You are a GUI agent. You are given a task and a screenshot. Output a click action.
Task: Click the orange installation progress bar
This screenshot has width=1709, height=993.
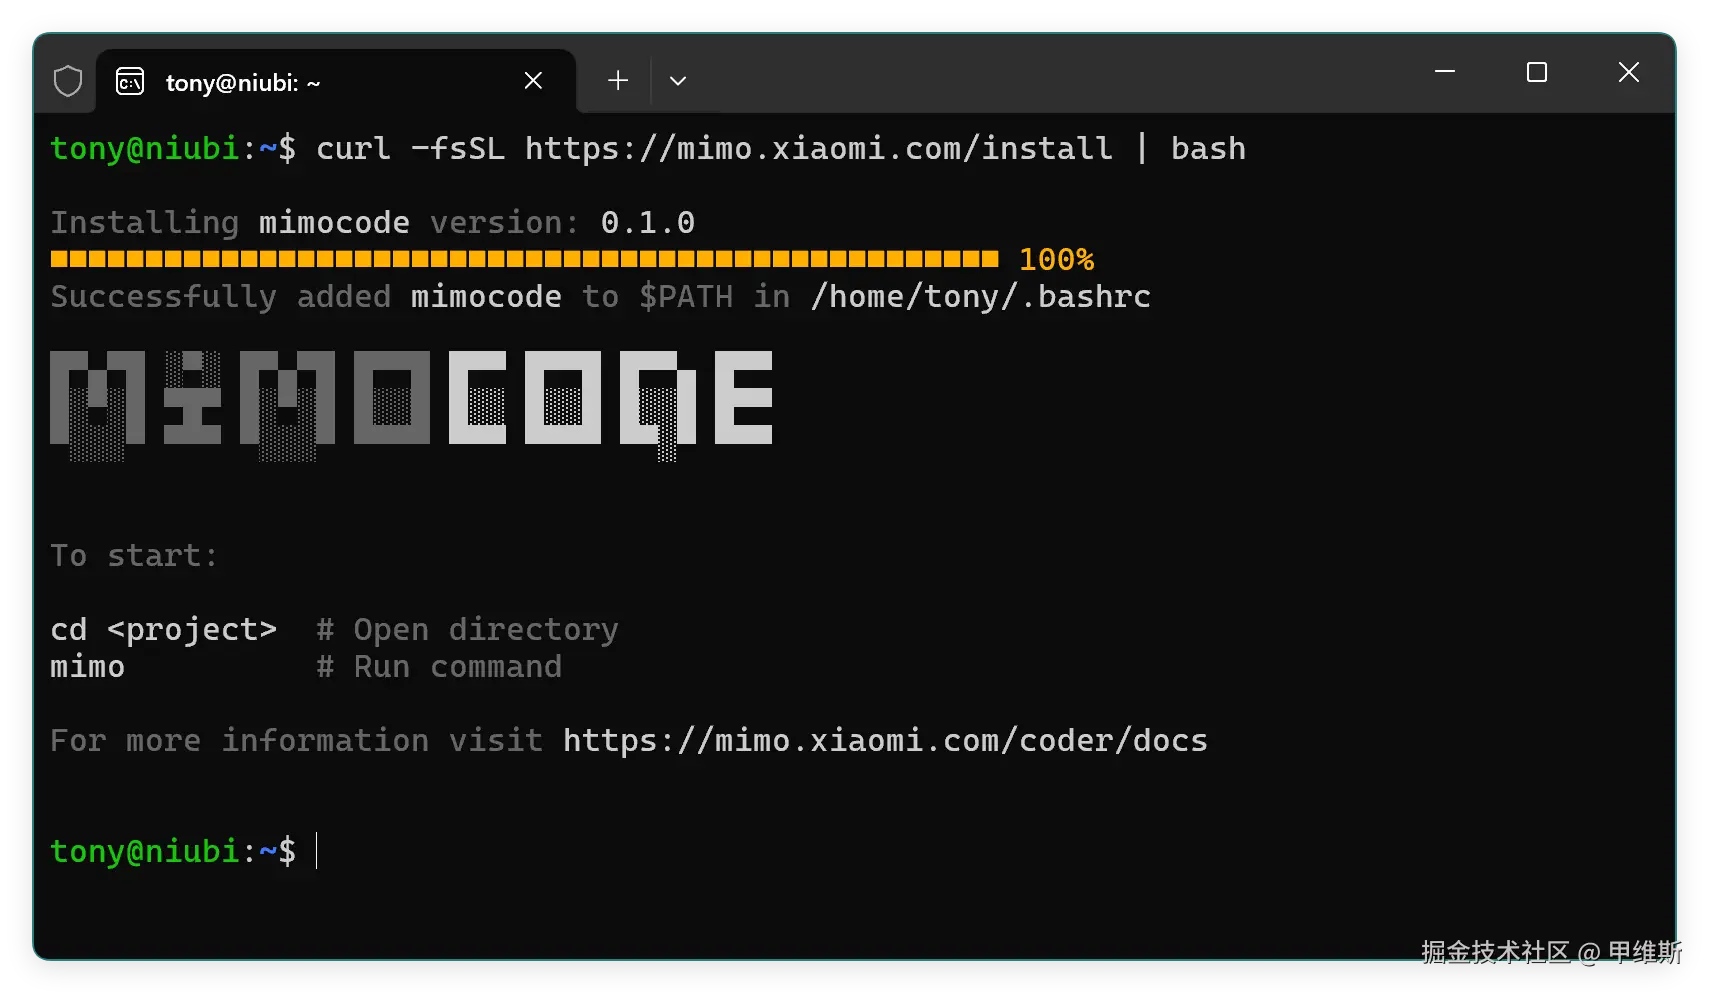click(524, 260)
